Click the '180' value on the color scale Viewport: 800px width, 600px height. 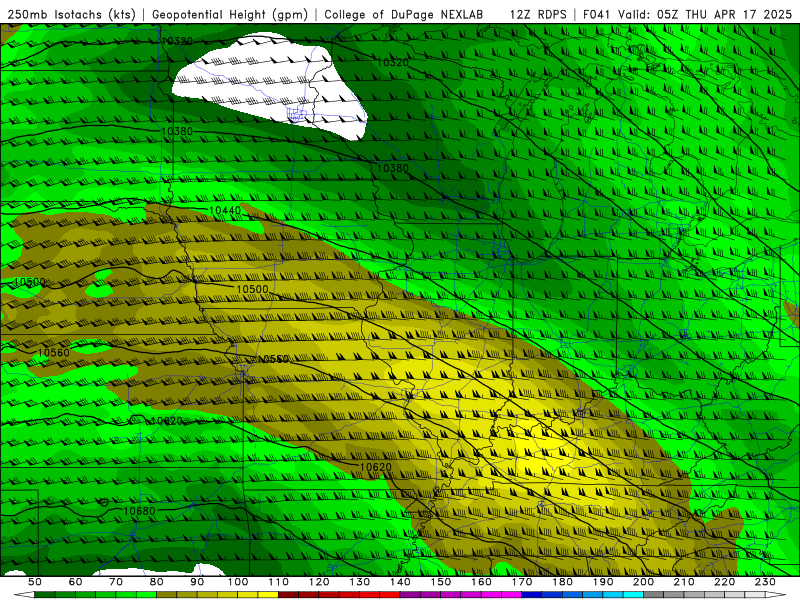(x=562, y=582)
